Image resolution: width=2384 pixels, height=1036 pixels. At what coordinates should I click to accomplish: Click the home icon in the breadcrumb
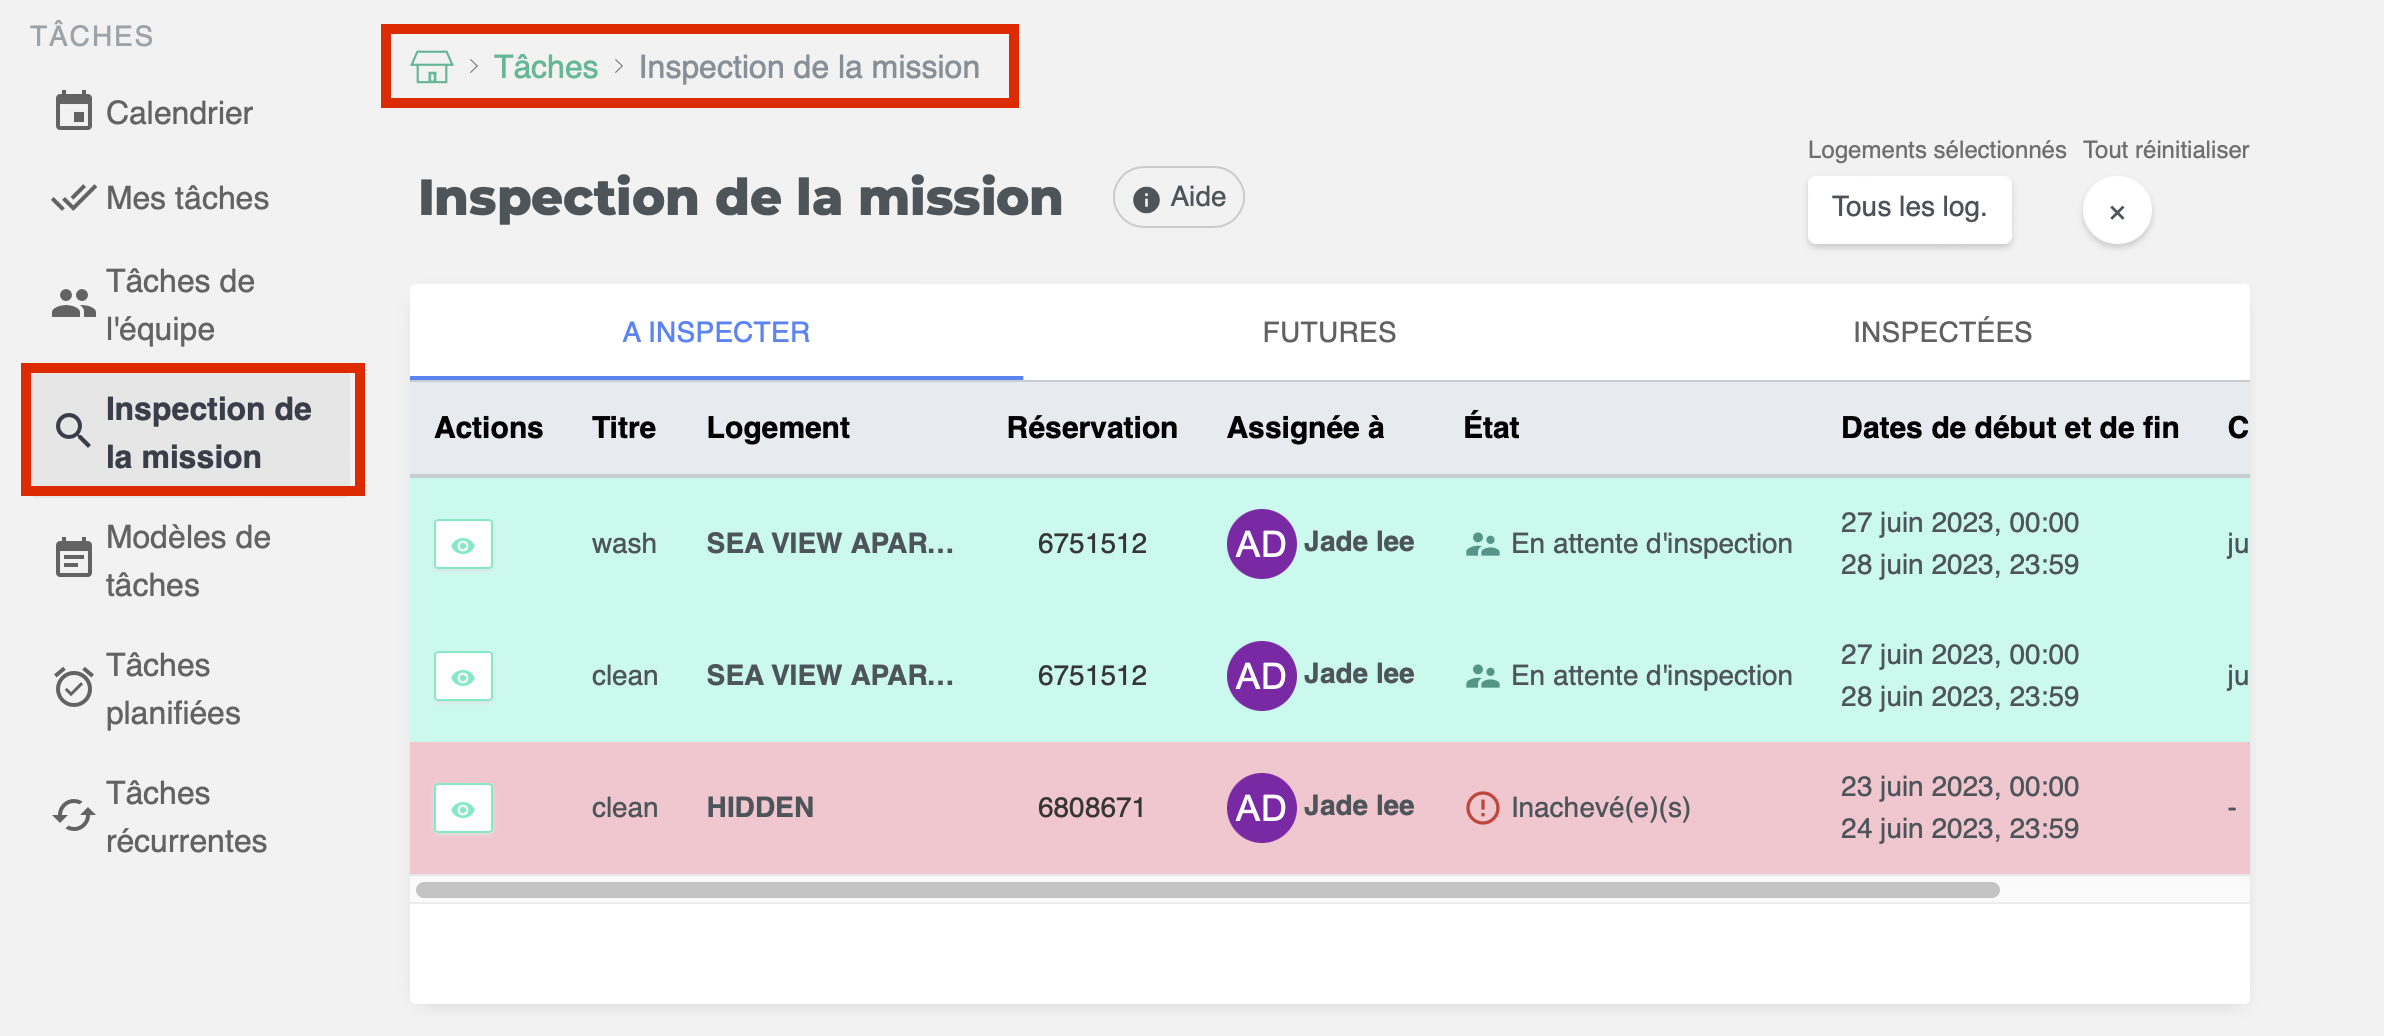432,67
